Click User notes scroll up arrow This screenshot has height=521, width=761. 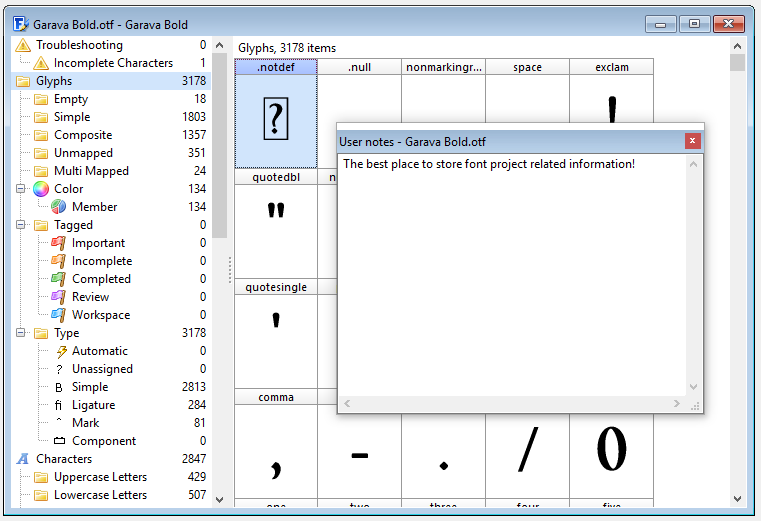click(694, 164)
